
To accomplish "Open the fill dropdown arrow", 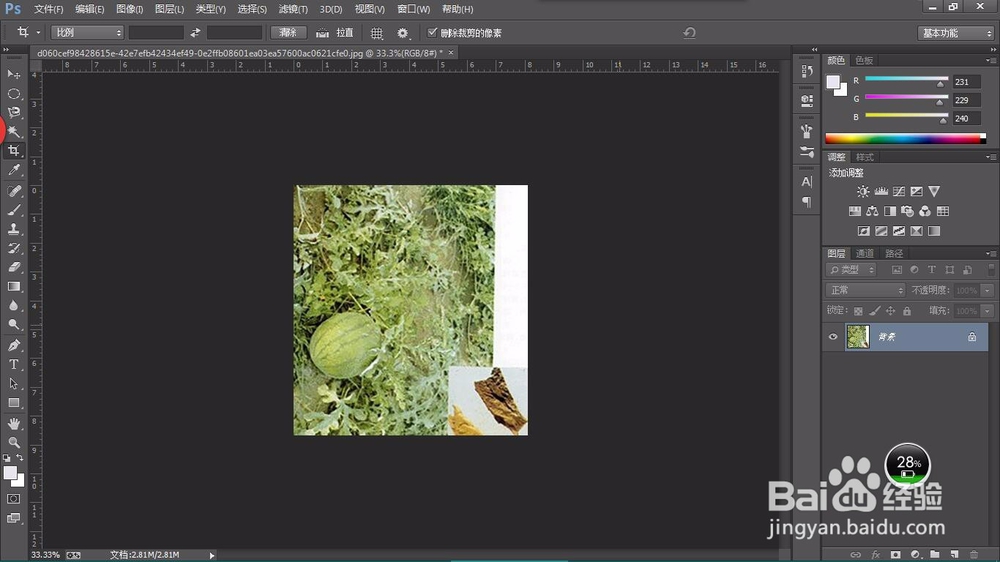I will (987, 311).
